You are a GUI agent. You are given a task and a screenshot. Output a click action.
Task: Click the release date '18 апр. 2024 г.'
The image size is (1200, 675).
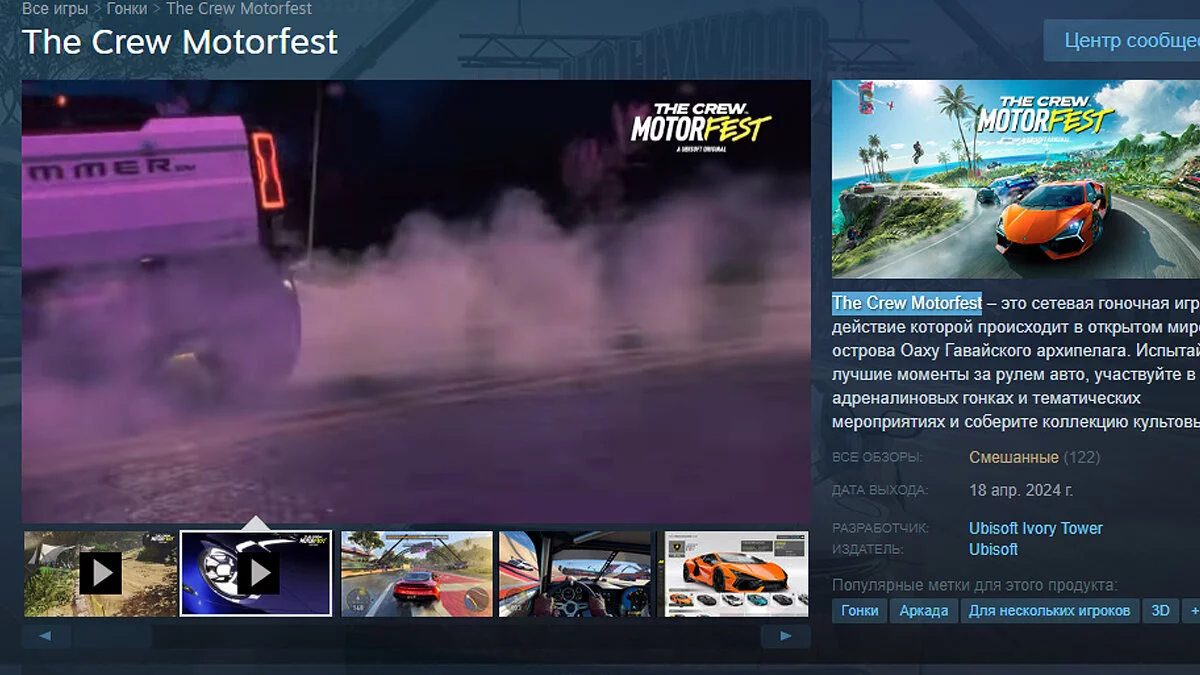[1021, 490]
